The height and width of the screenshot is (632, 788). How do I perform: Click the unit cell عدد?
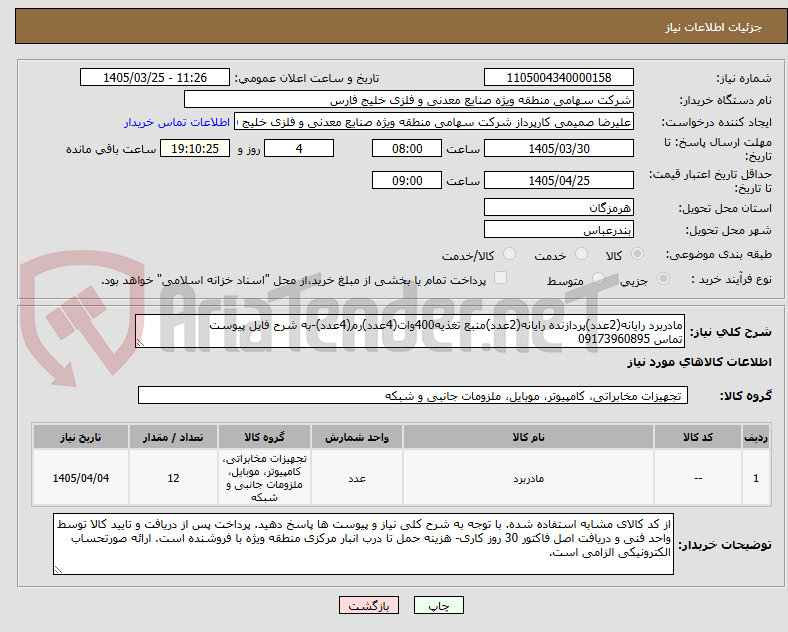[x=357, y=478]
